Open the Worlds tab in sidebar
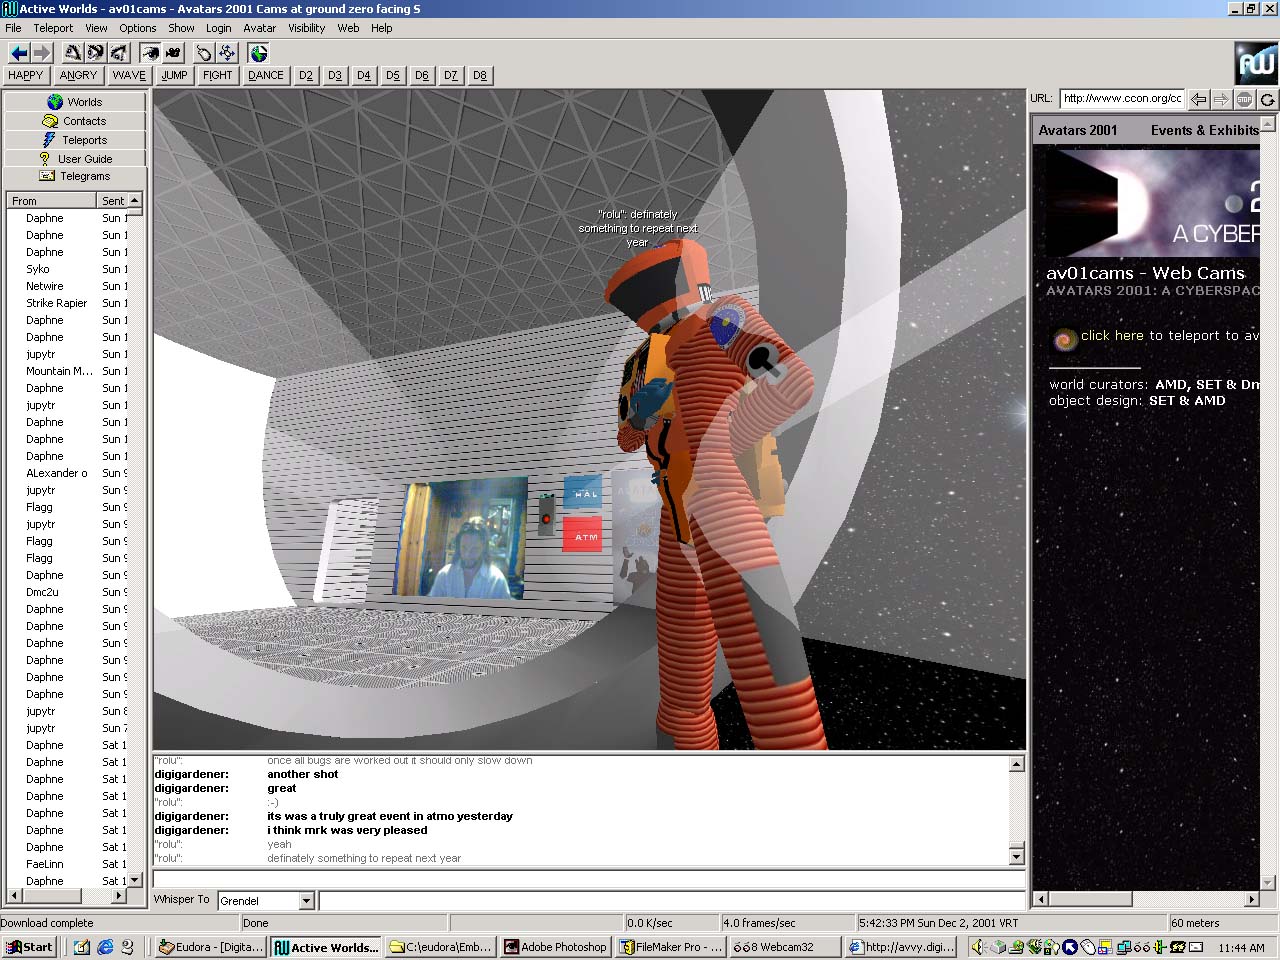 coord(75,102)
